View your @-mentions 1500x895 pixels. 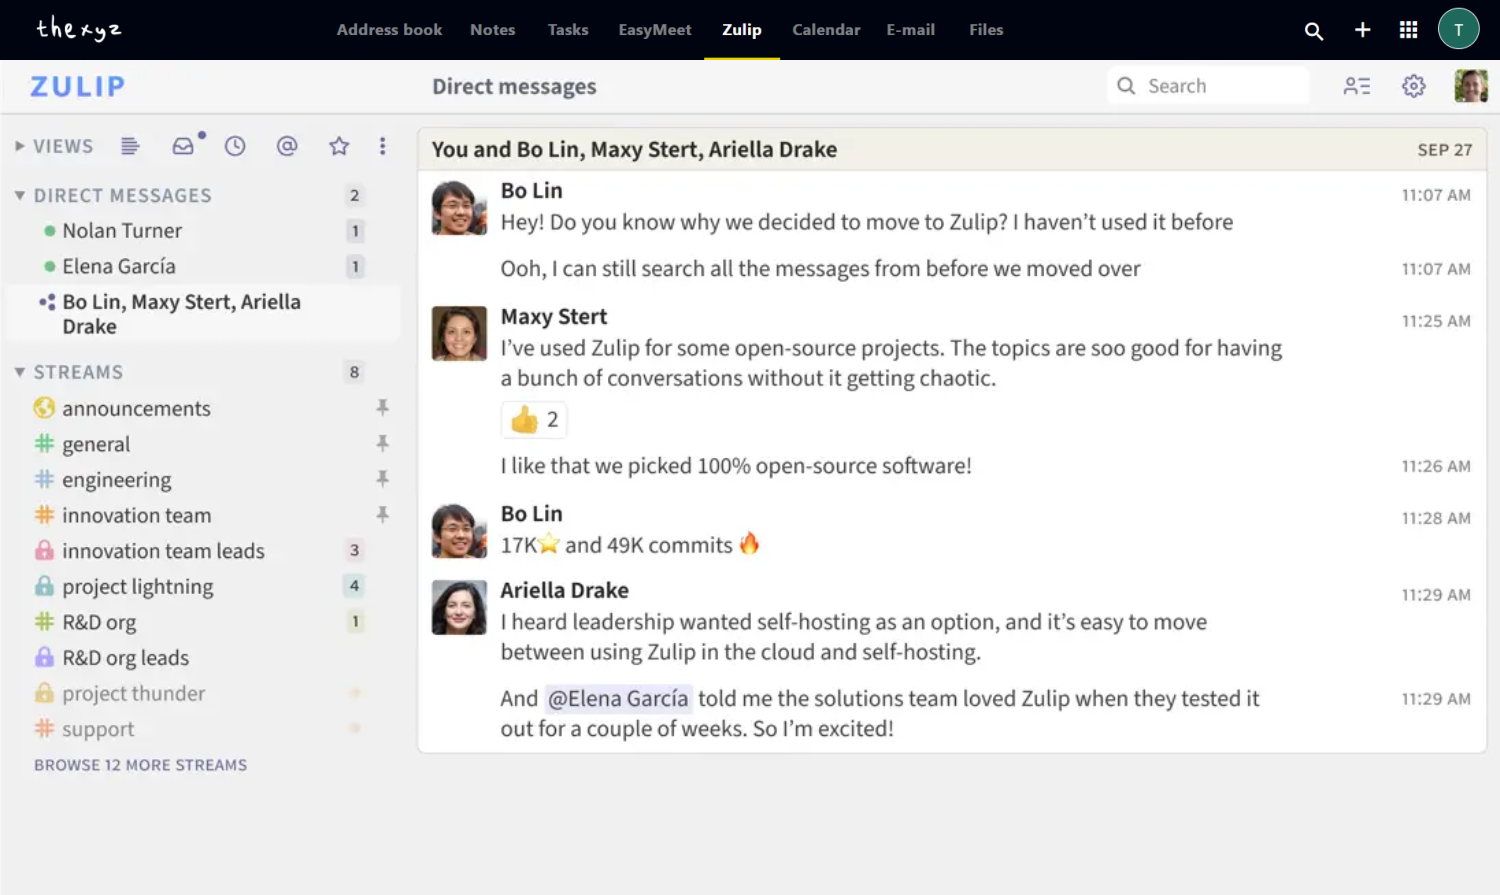tap(287, 146)
